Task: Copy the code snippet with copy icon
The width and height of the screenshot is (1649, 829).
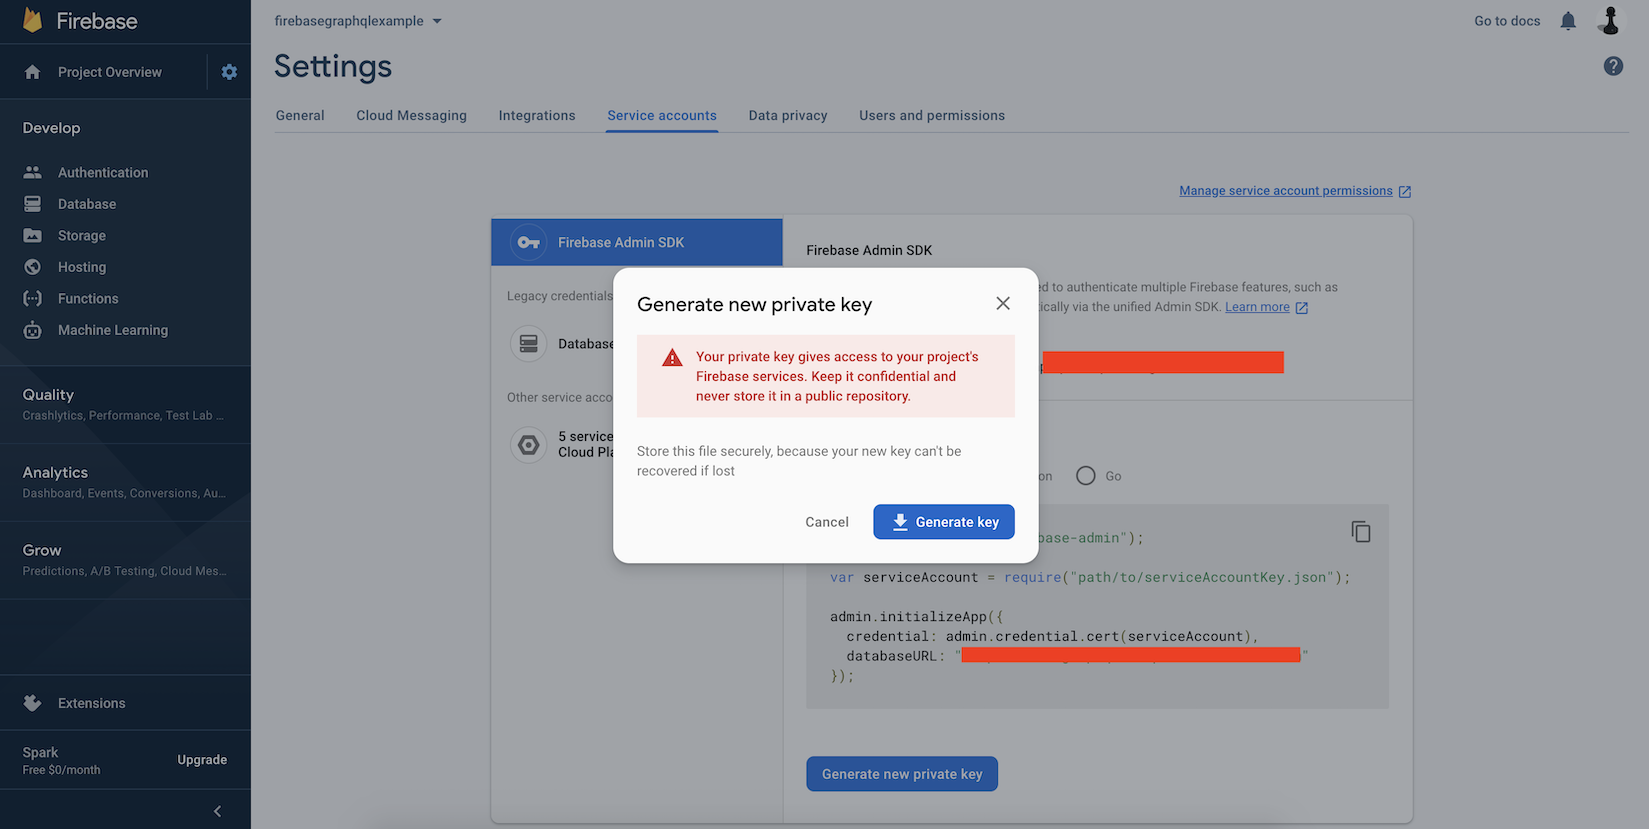Action: pyautogui.click(x=1361, y=532)
